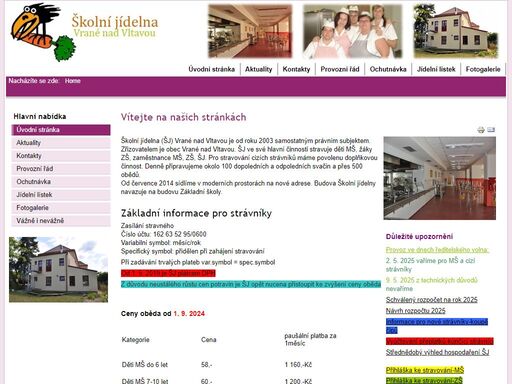The width and height of the screenshot is (512, 384).
Task: Click the Home breadcrumb link
Action: point(73,81)
